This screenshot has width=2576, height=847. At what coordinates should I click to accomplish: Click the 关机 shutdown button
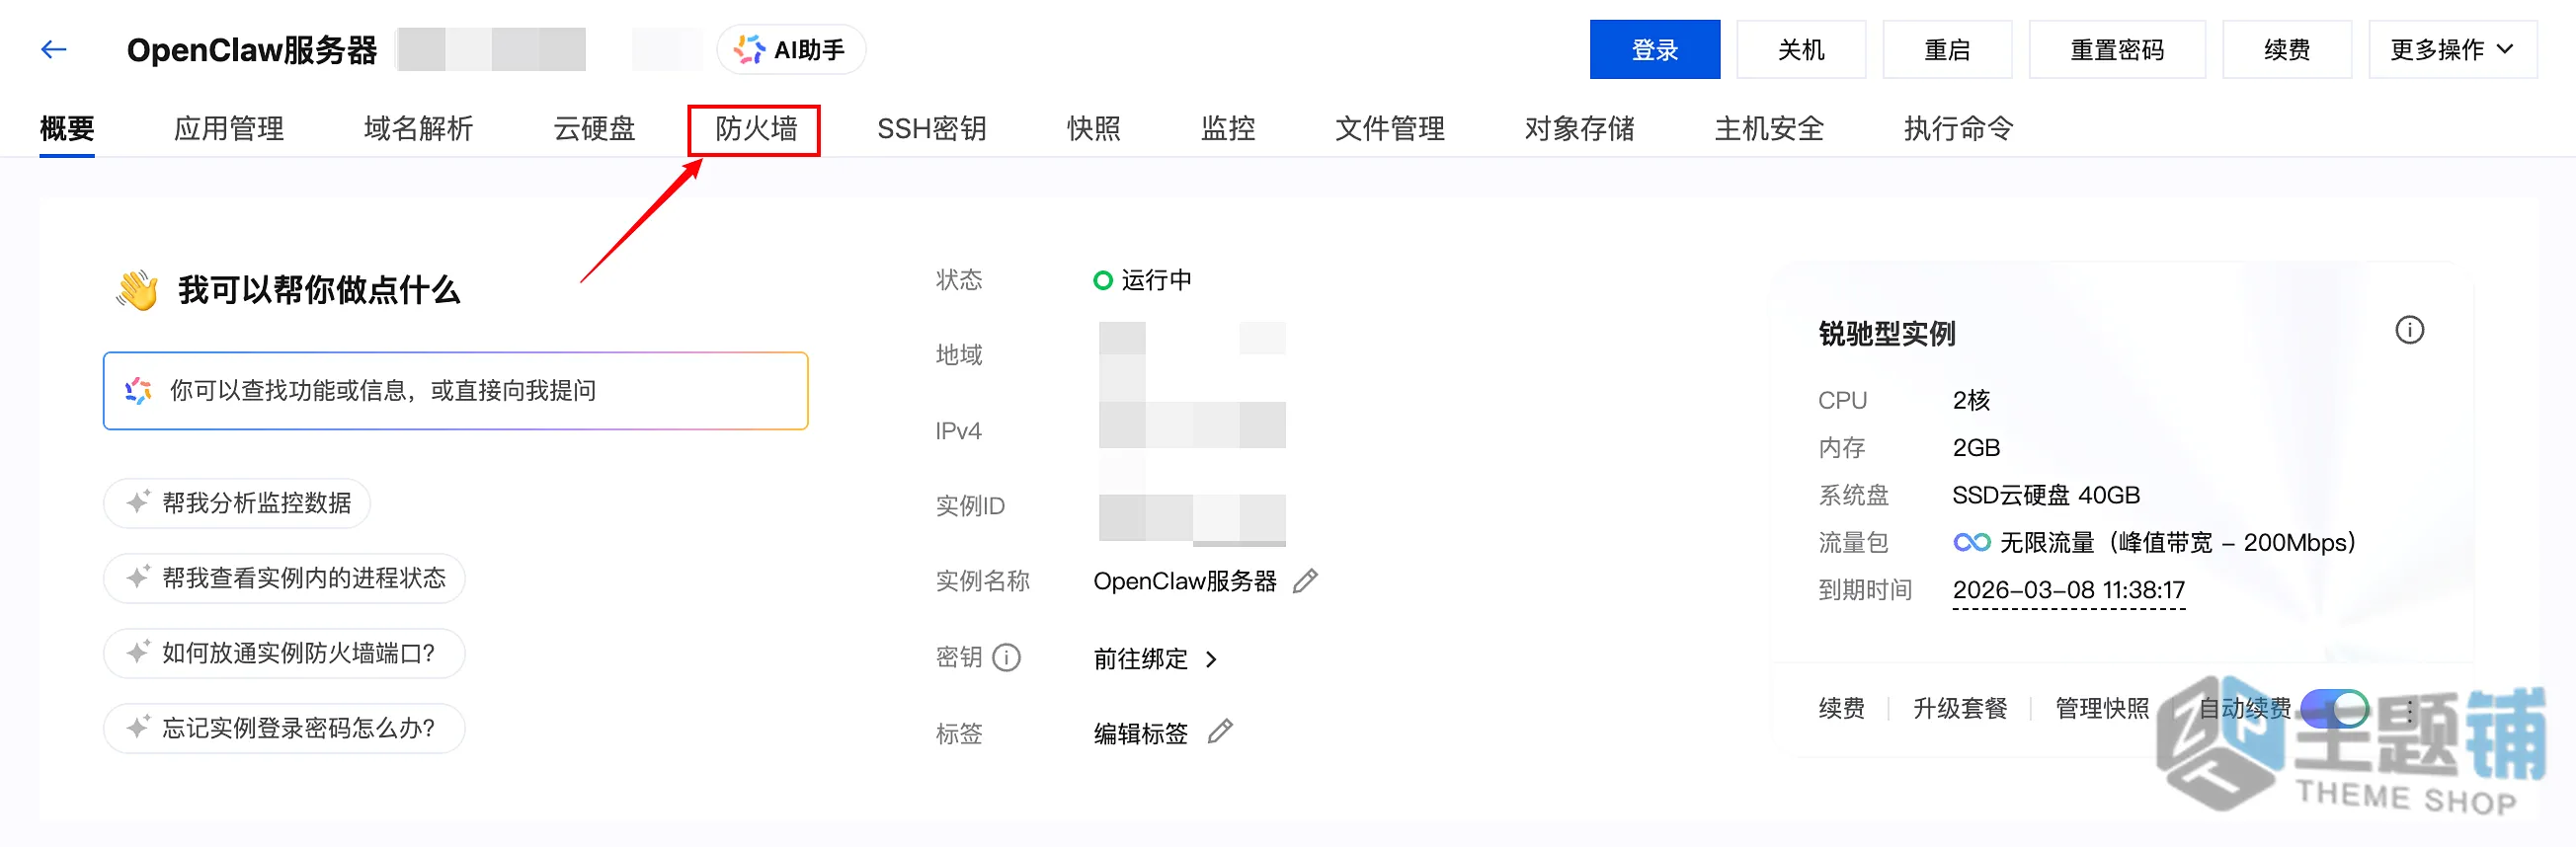coord(1800,49)
